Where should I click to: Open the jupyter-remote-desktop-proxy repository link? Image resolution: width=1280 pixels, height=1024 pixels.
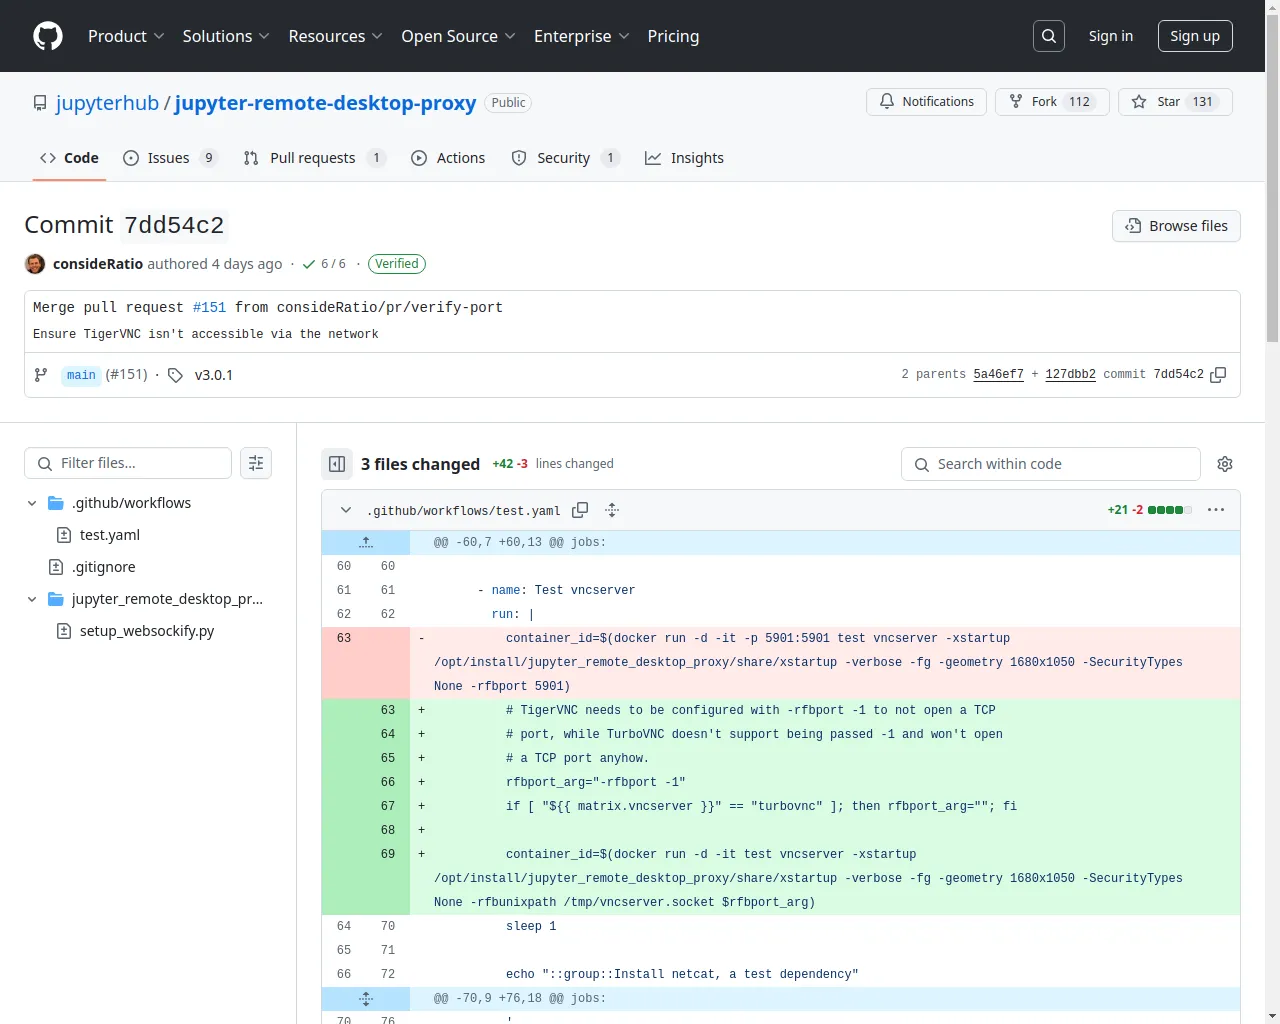pyautogui.click(x=325, y=103)
